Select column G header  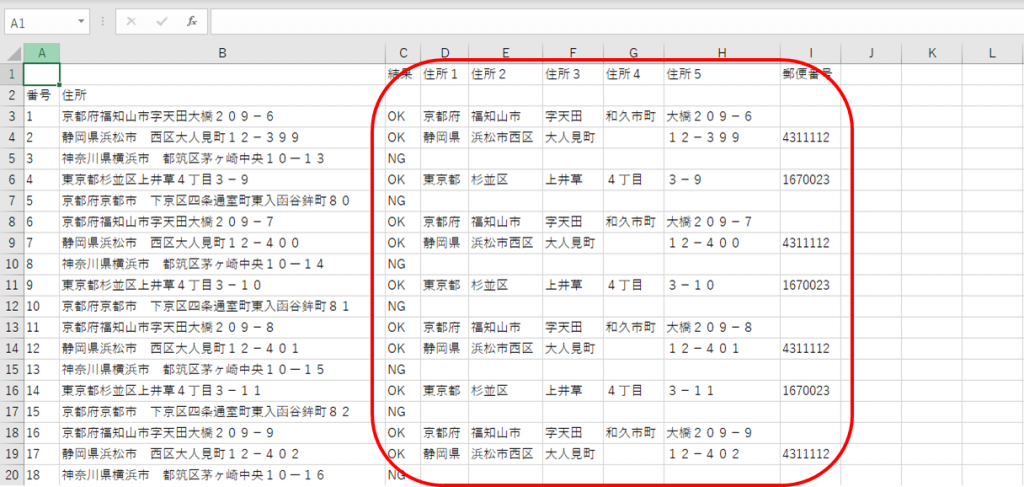coord(633,54)
